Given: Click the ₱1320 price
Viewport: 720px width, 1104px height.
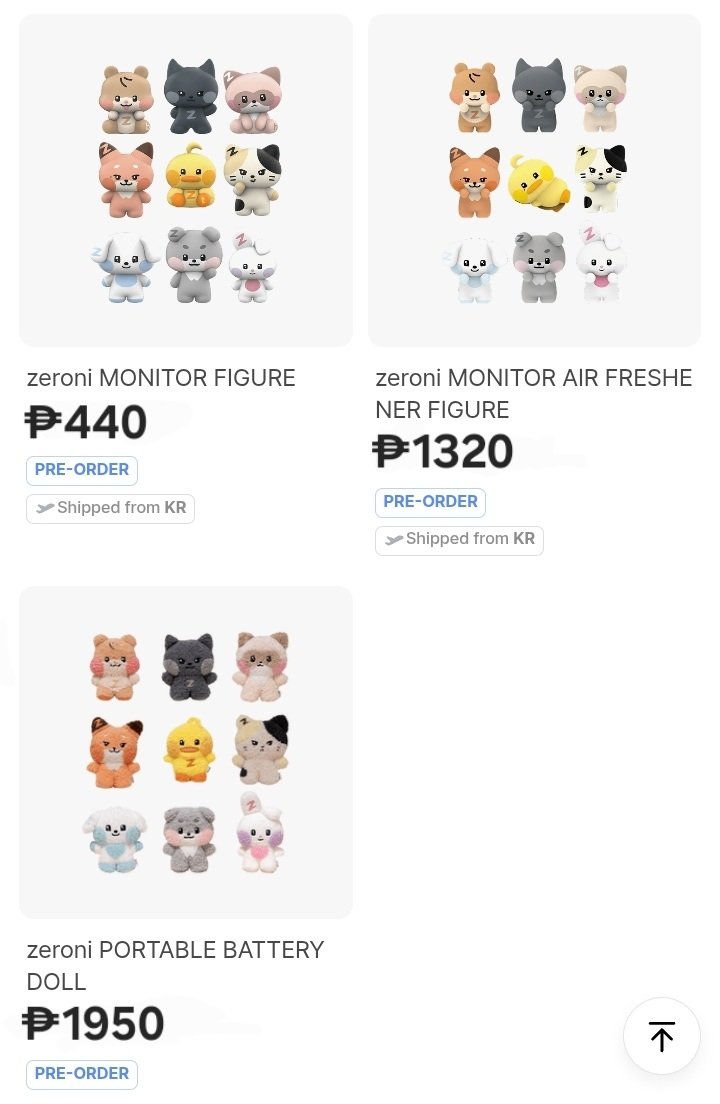Looking at the screenshot, I should coord(443,452).
